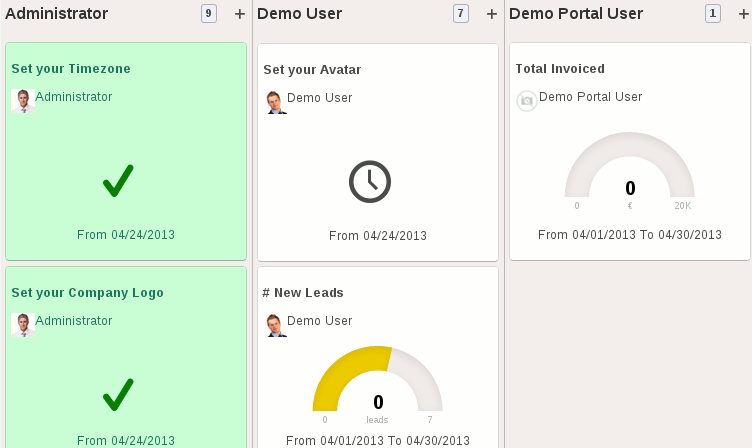Click Administrator avatar in Company Logo card
This screenshot has height=448, width=752.
[22, 324]
